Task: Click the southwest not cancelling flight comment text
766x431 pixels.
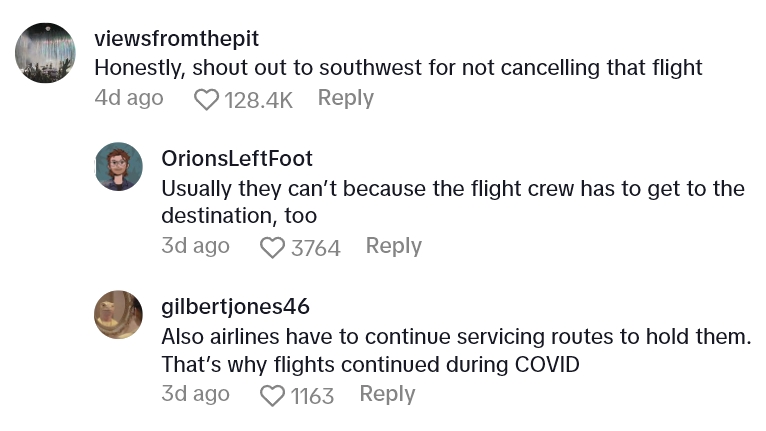Action: coord(398,68)
